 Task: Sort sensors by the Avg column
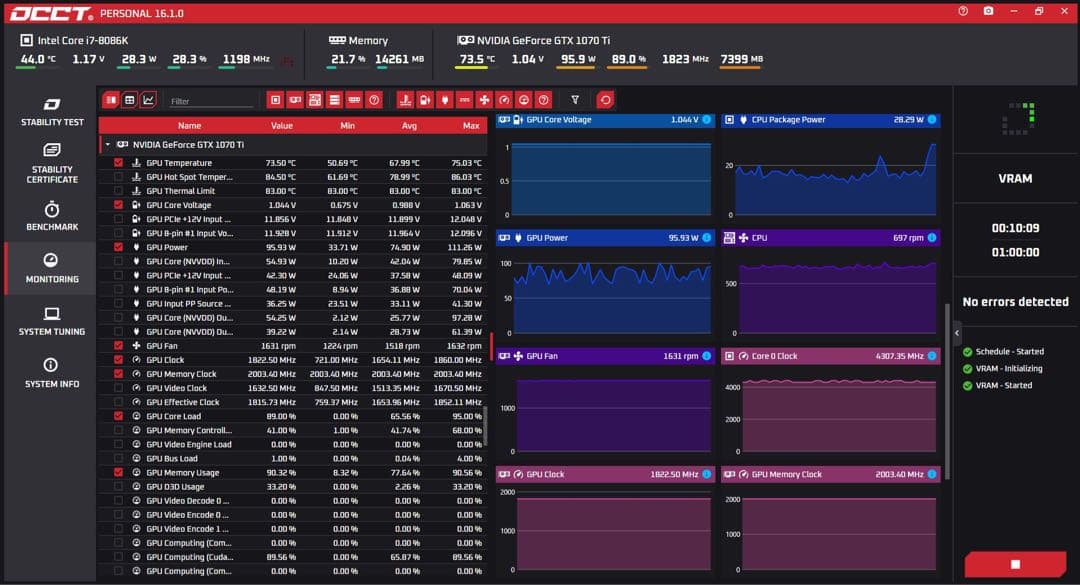click(x=409, y=125)
